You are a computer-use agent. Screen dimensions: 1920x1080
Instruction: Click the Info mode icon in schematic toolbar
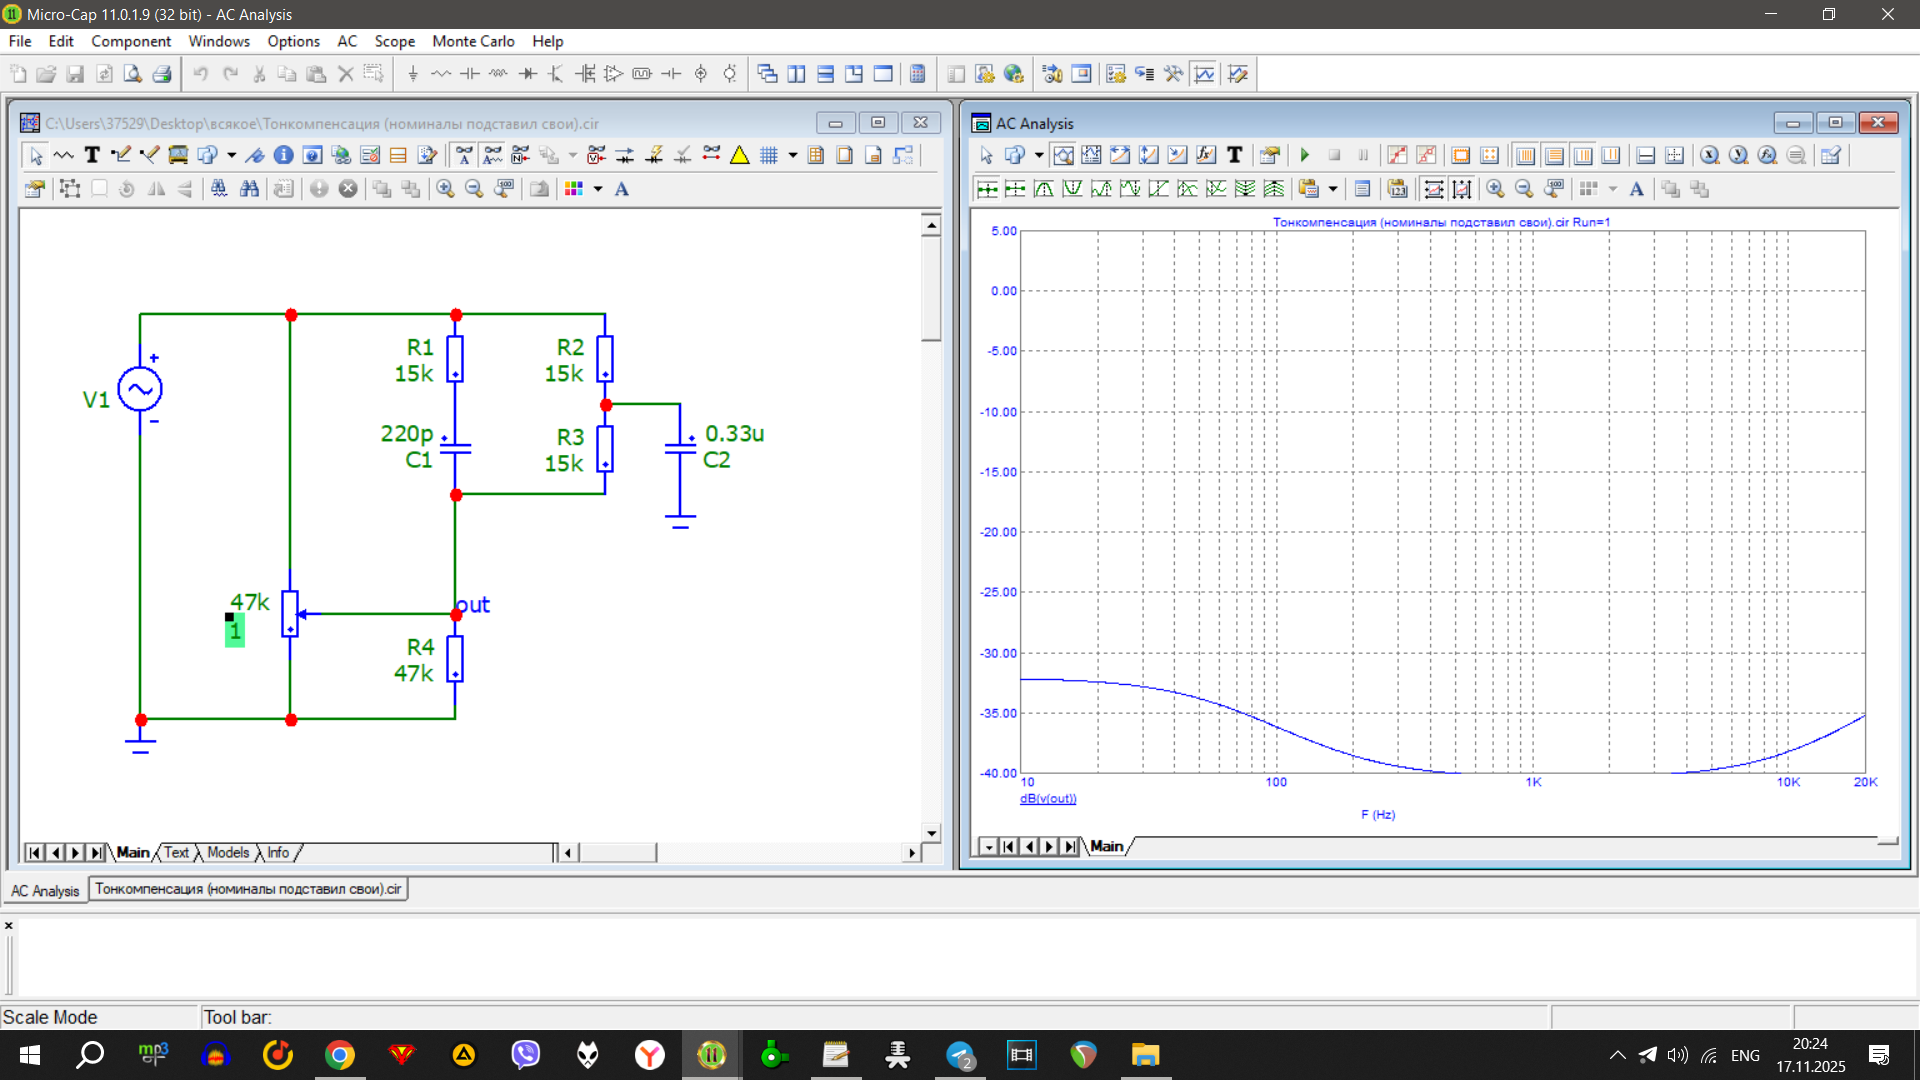point(283,155)
